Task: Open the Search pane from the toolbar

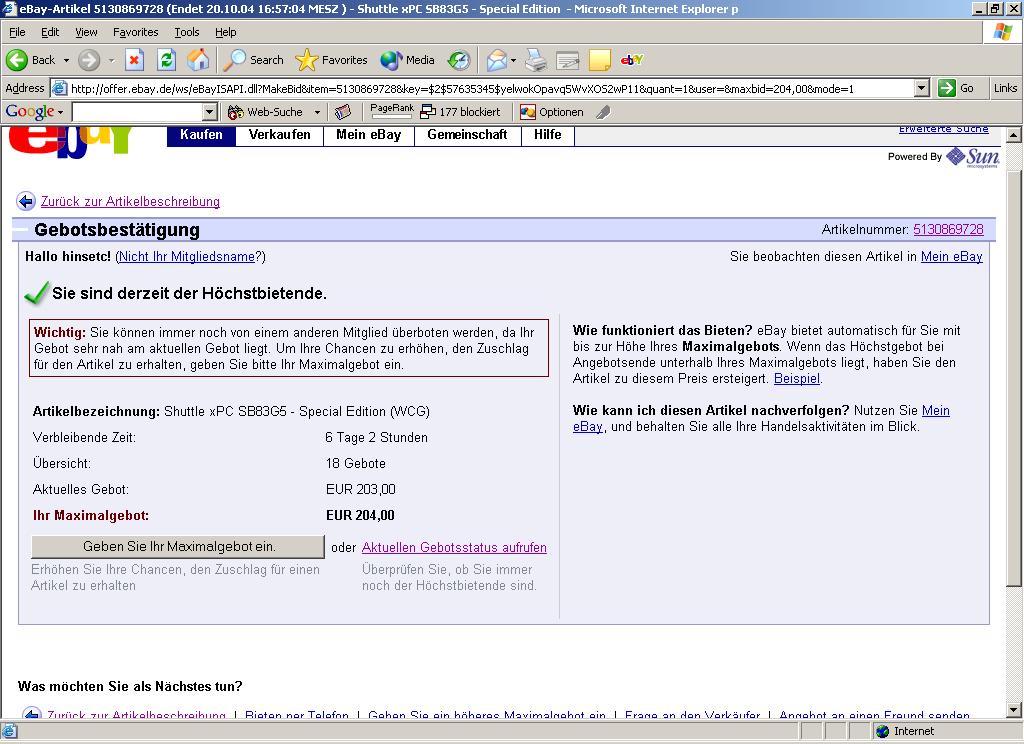Action: (x=253, y=60)
